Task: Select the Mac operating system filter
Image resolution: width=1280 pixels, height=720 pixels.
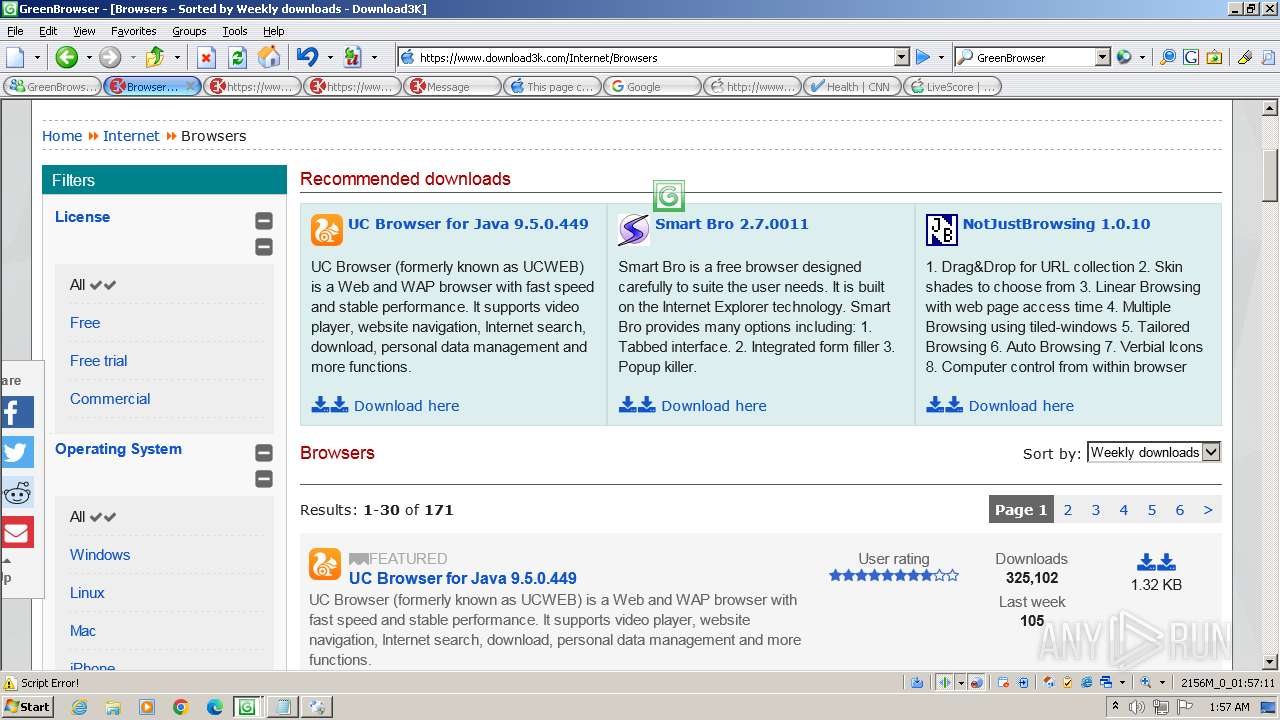Action: pyautogui.click(x=83, y=631)
